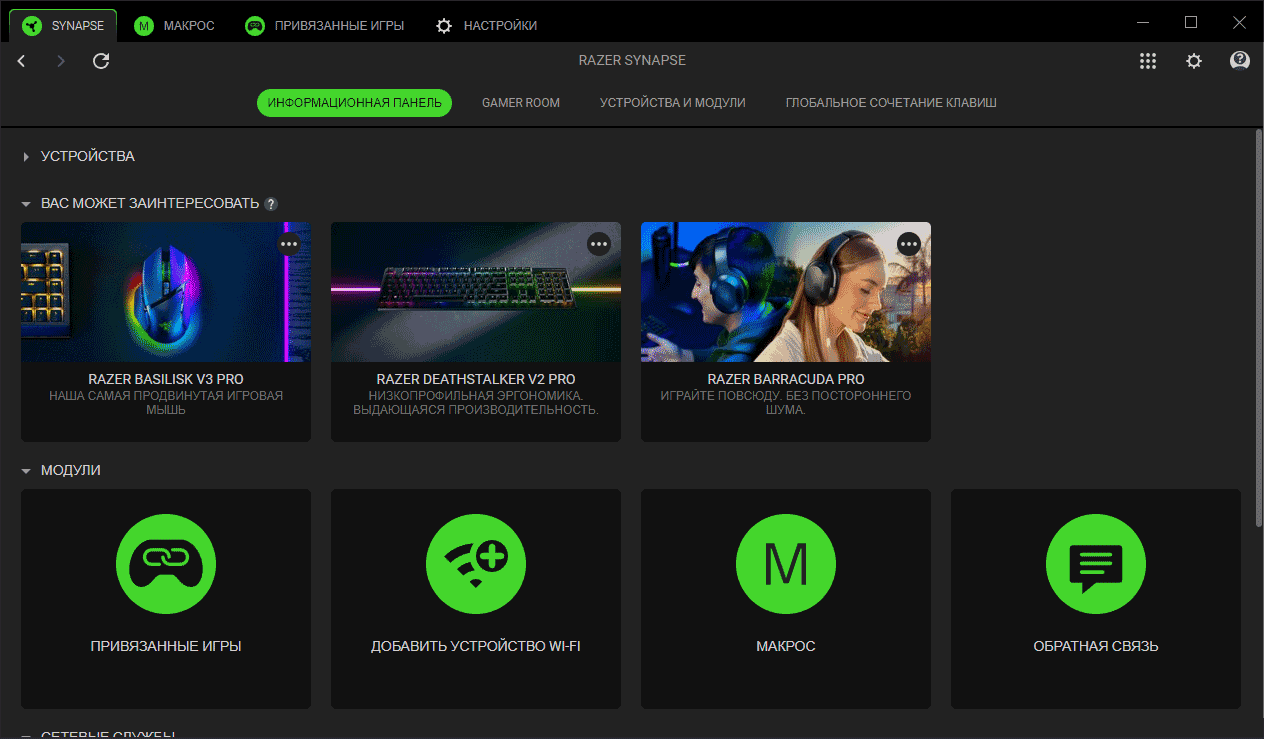Click the add Wi-Fi device module icon
This screenshot has width=1264, height=739.
click(476, 566)
